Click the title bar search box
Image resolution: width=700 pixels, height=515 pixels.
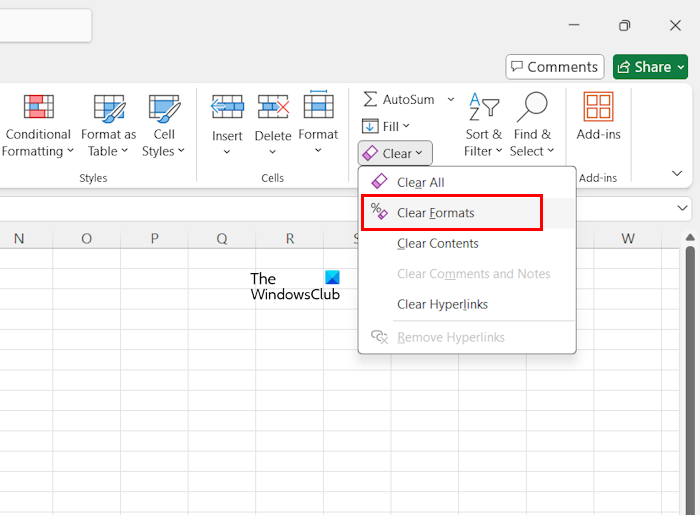(46, 26)
